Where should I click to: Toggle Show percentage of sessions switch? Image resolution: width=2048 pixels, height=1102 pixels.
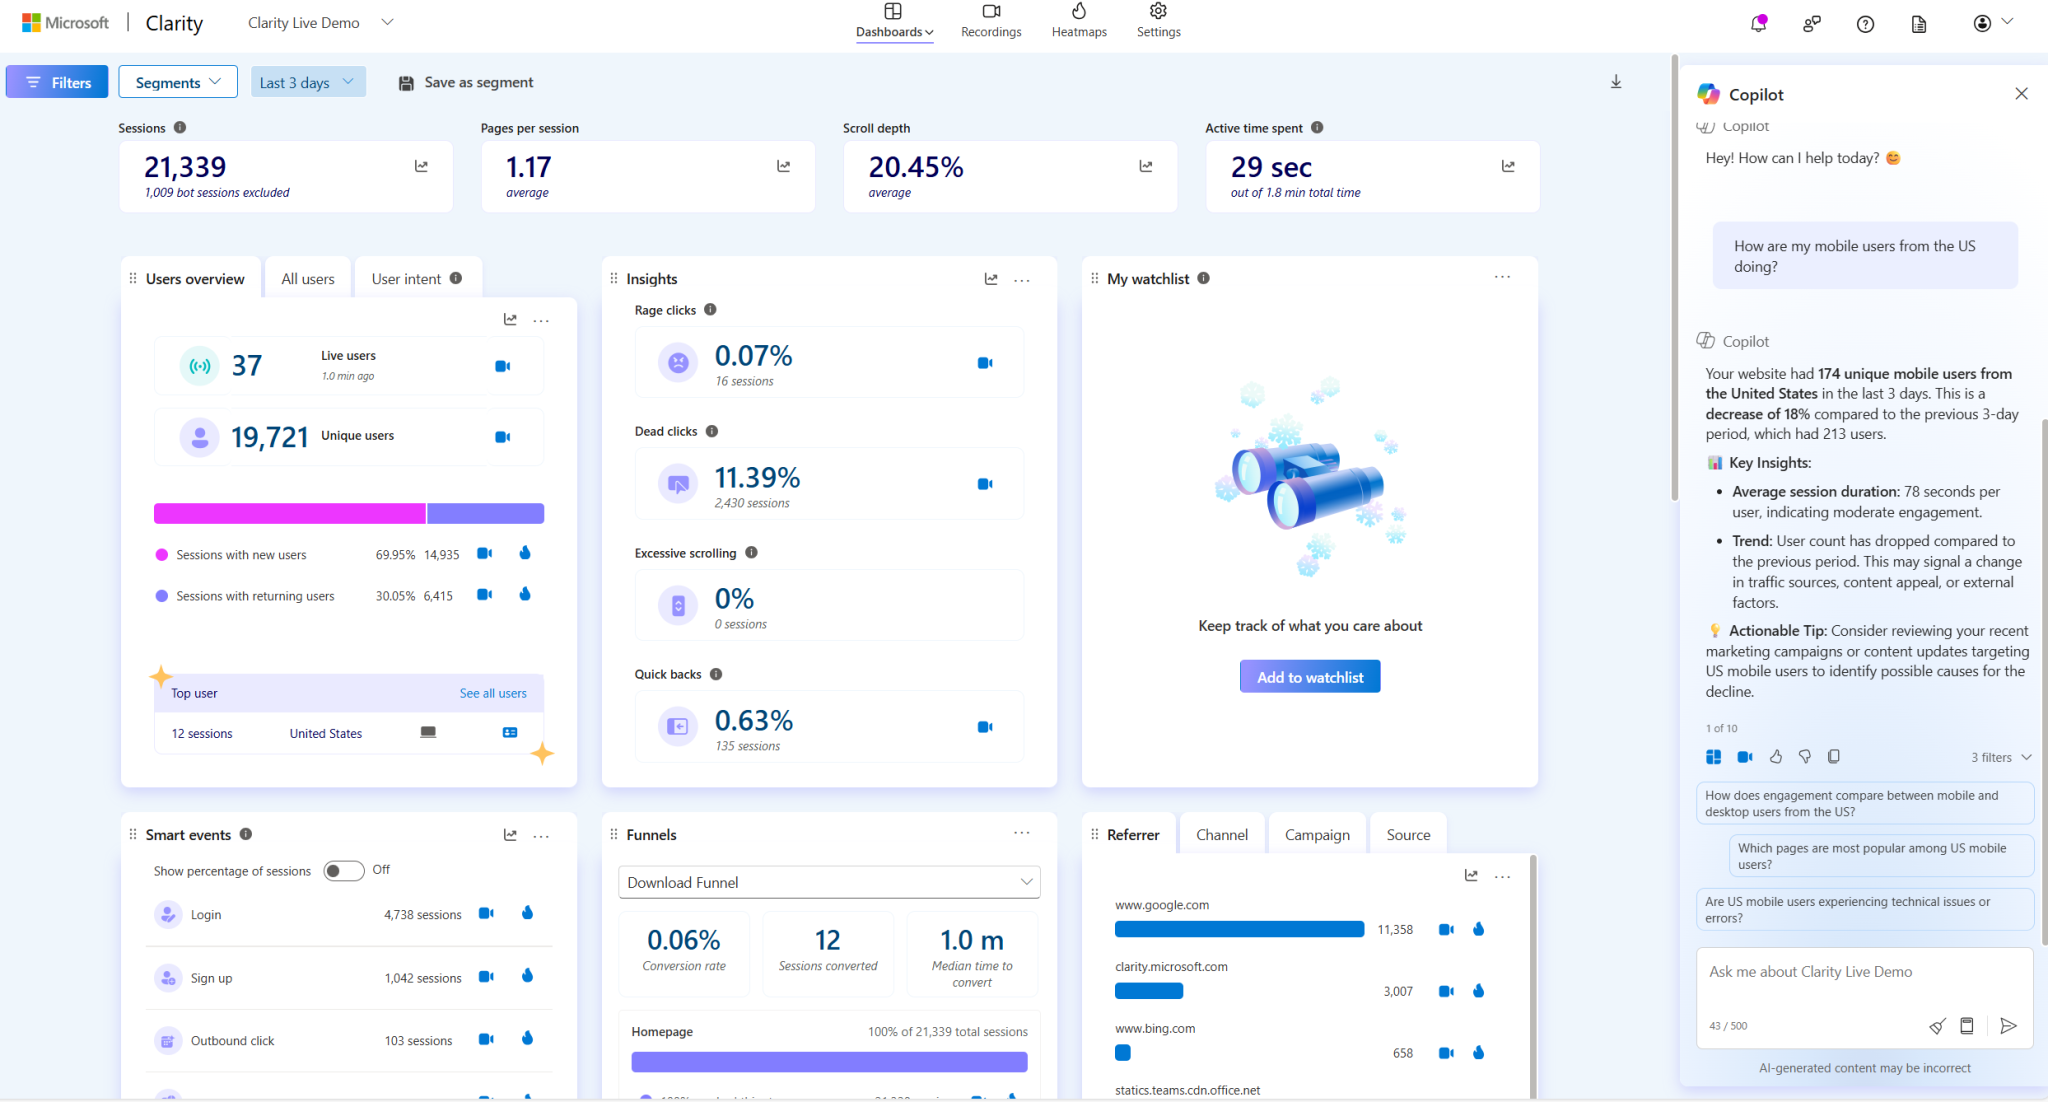tap(343, 870)
